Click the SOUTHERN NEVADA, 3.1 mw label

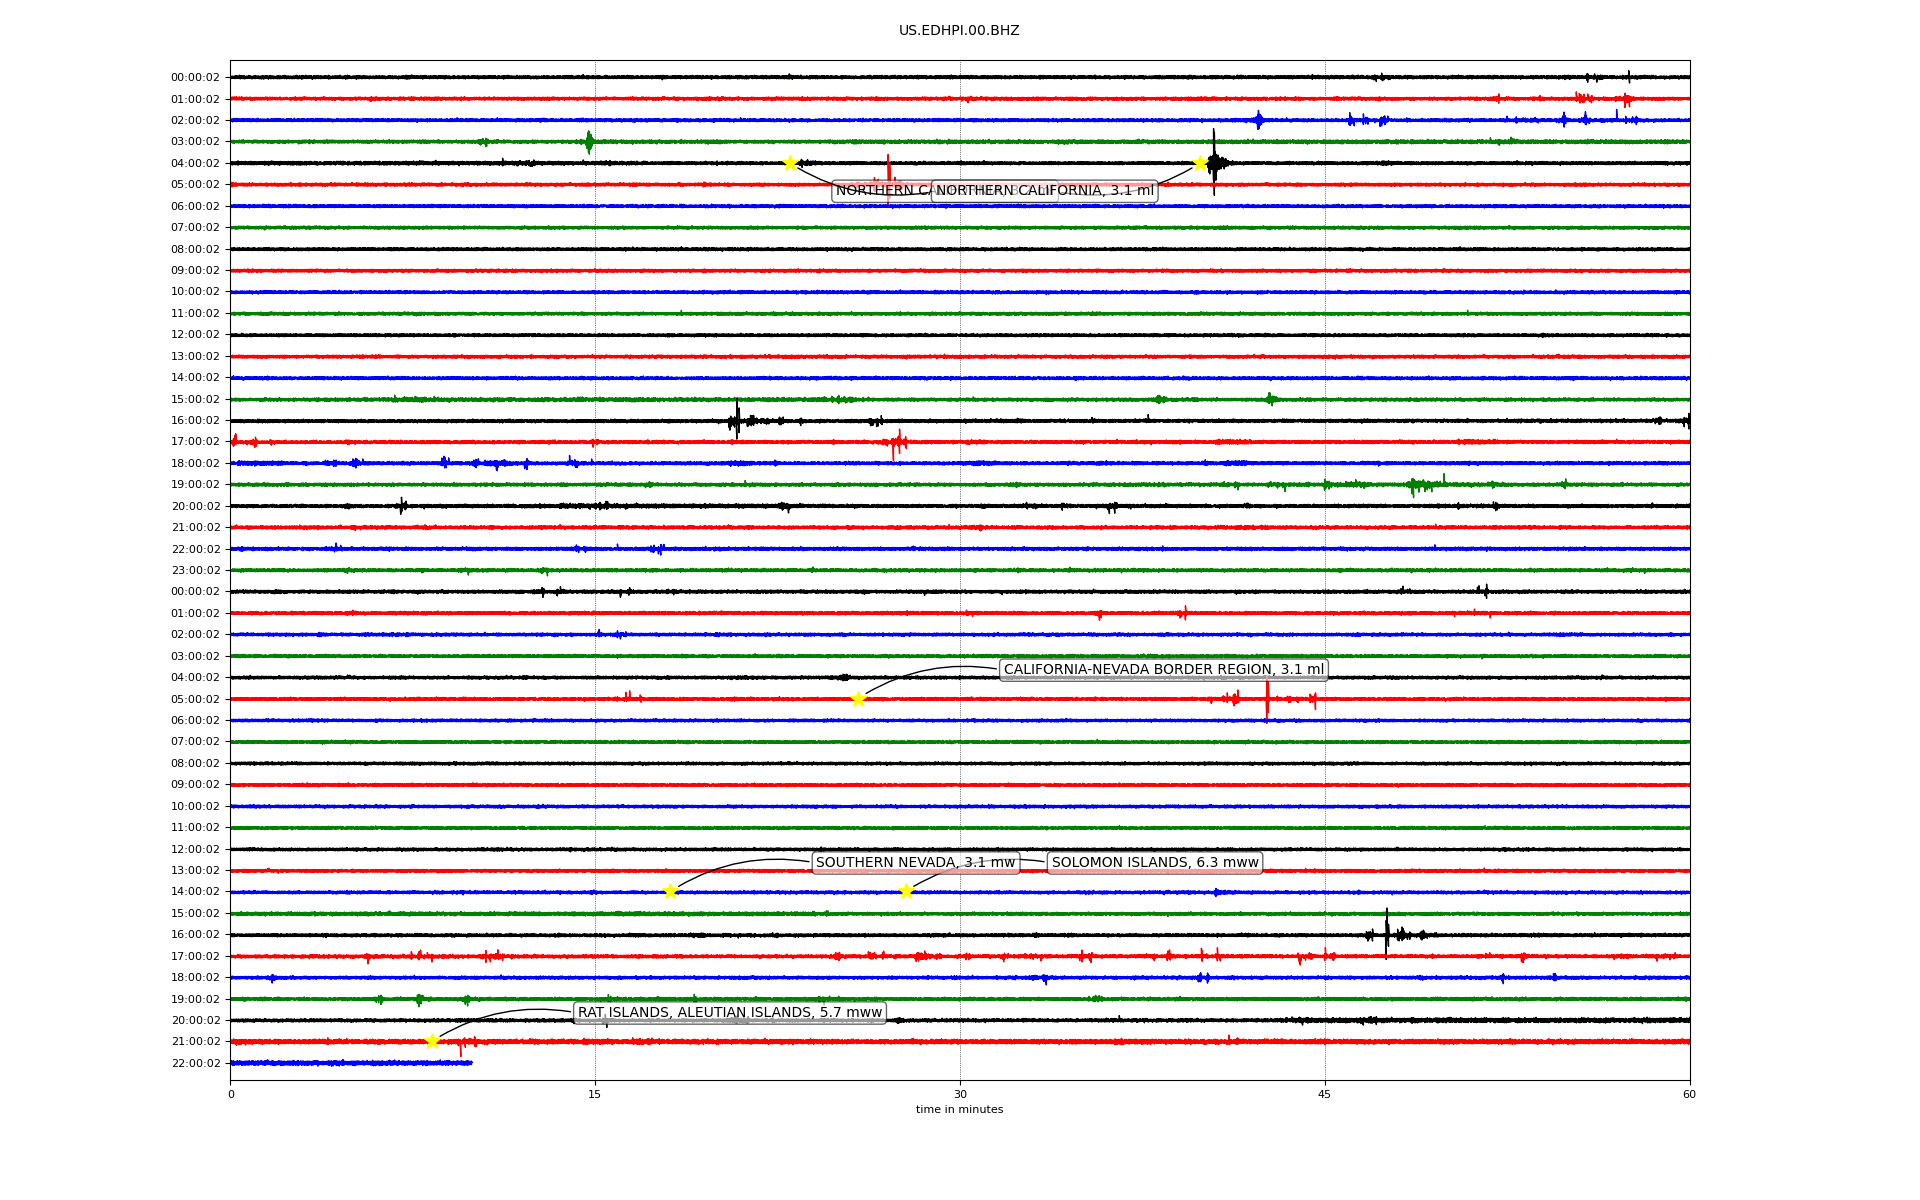coord(915,863)
